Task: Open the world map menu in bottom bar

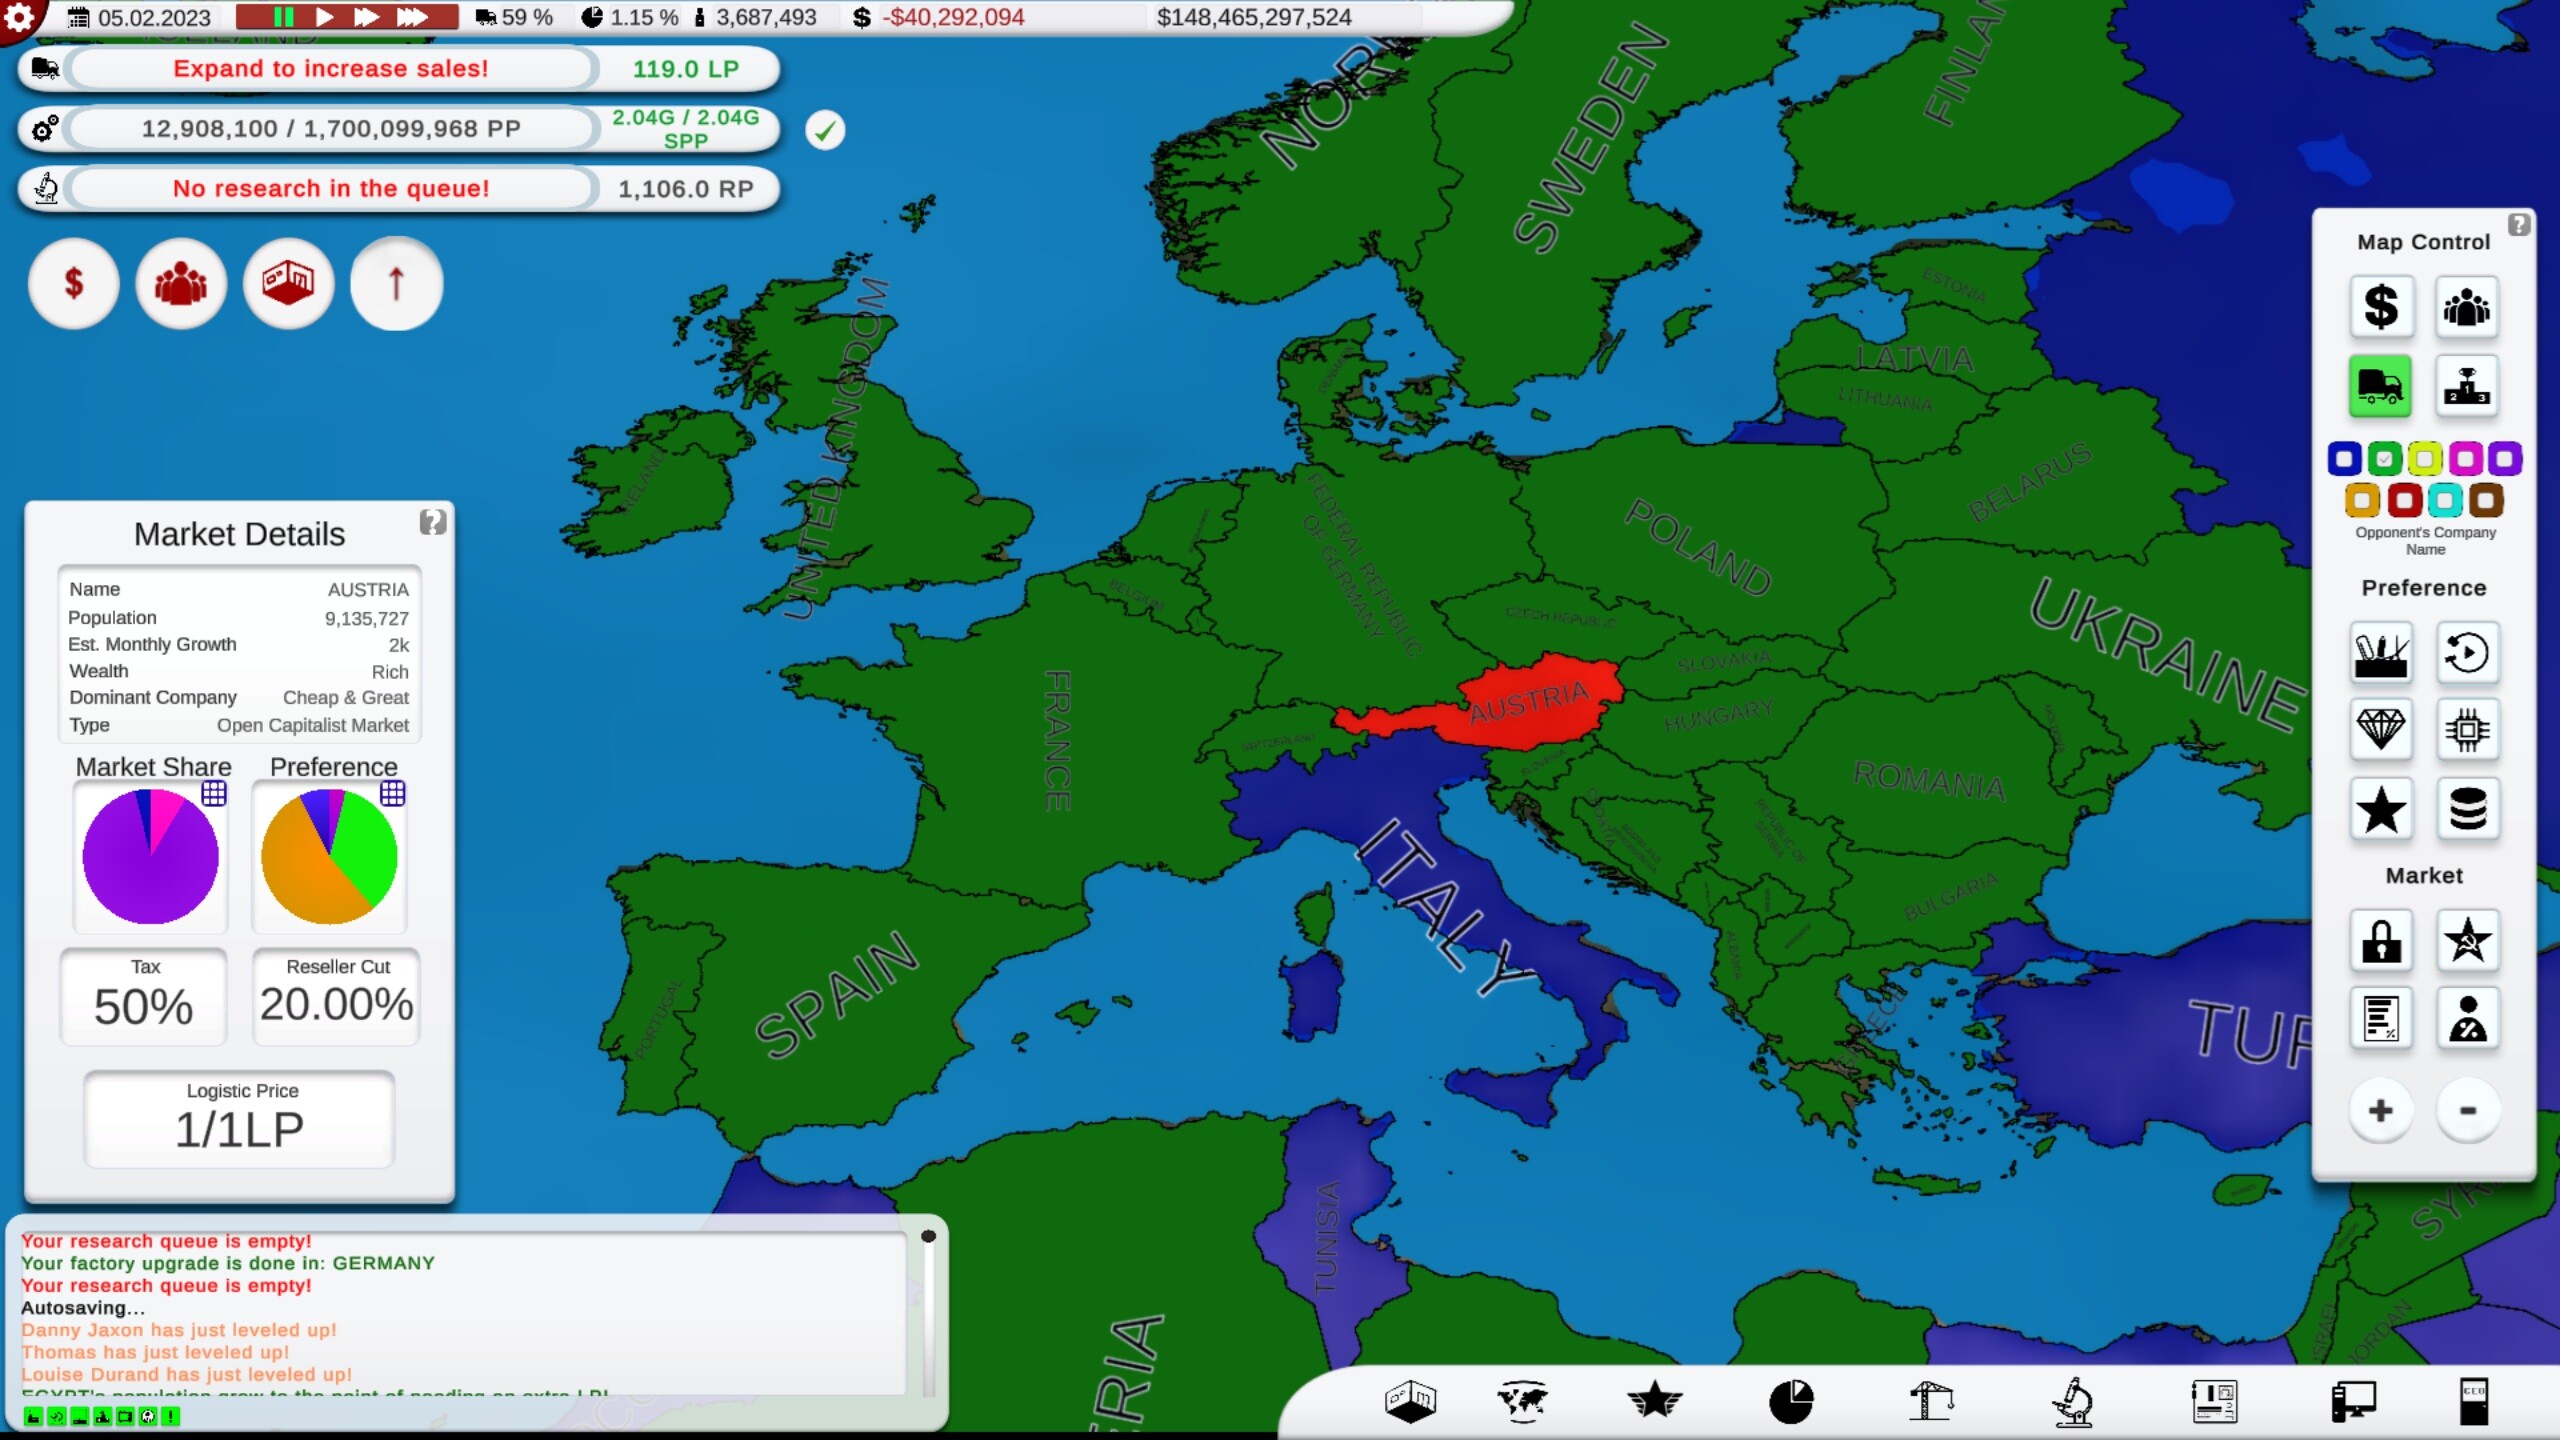Action: tap(1522, 1401)
